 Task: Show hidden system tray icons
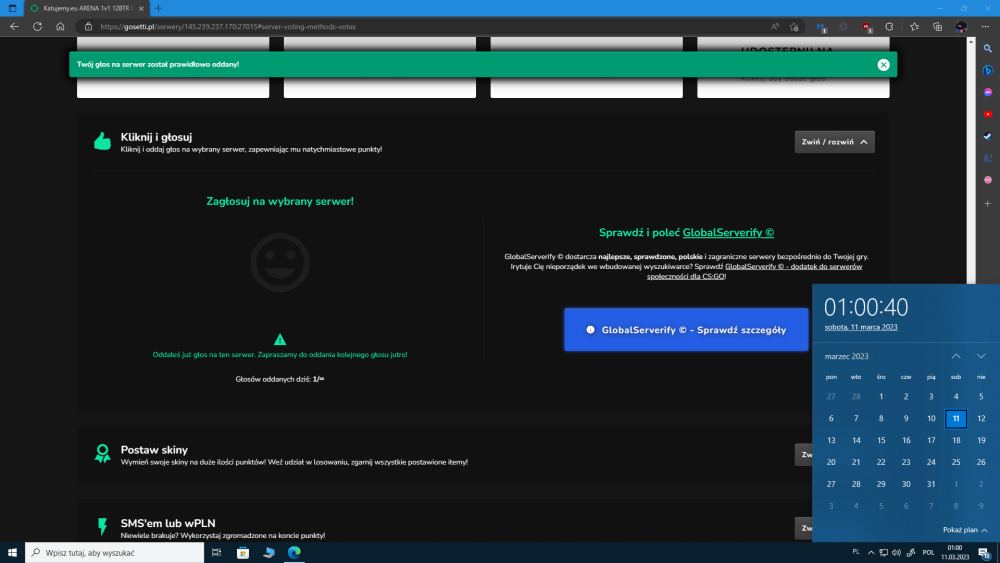[x=871, y=553]
